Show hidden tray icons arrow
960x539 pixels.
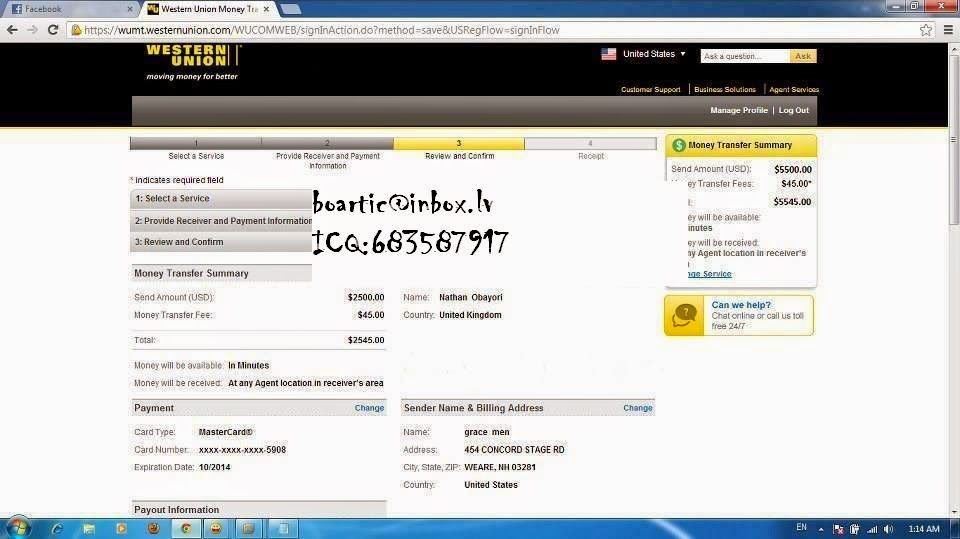click(x=821, y=529)
